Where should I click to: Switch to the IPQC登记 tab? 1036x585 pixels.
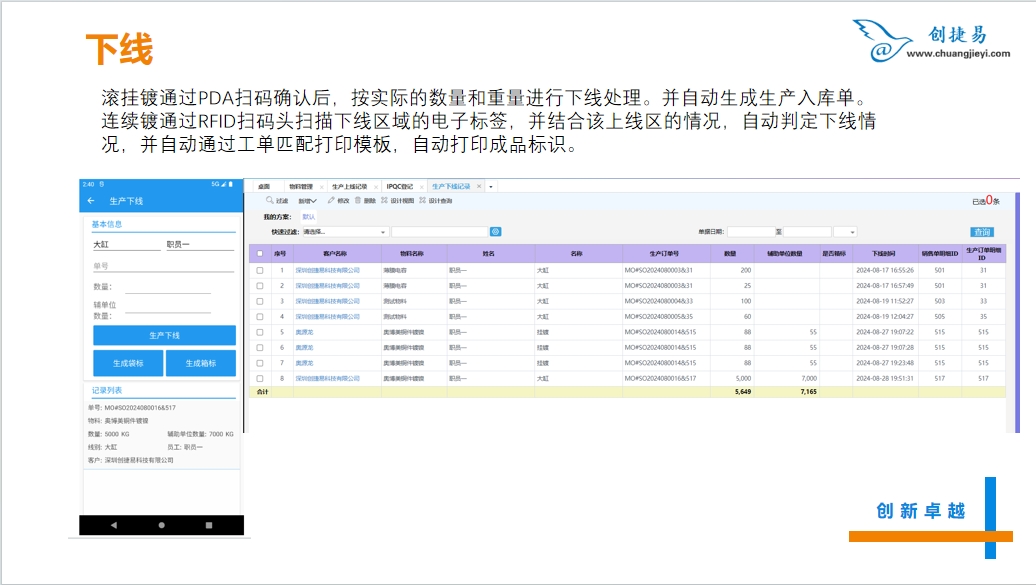pos(401,186)
